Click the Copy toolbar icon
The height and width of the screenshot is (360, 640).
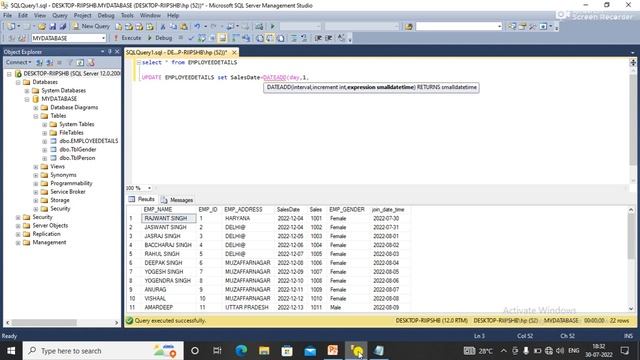click(x=173, y=27)
